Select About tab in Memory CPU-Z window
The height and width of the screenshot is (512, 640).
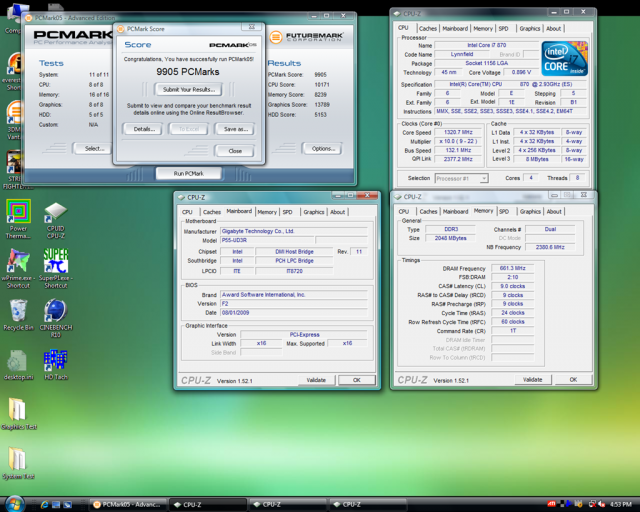(554, 211)
